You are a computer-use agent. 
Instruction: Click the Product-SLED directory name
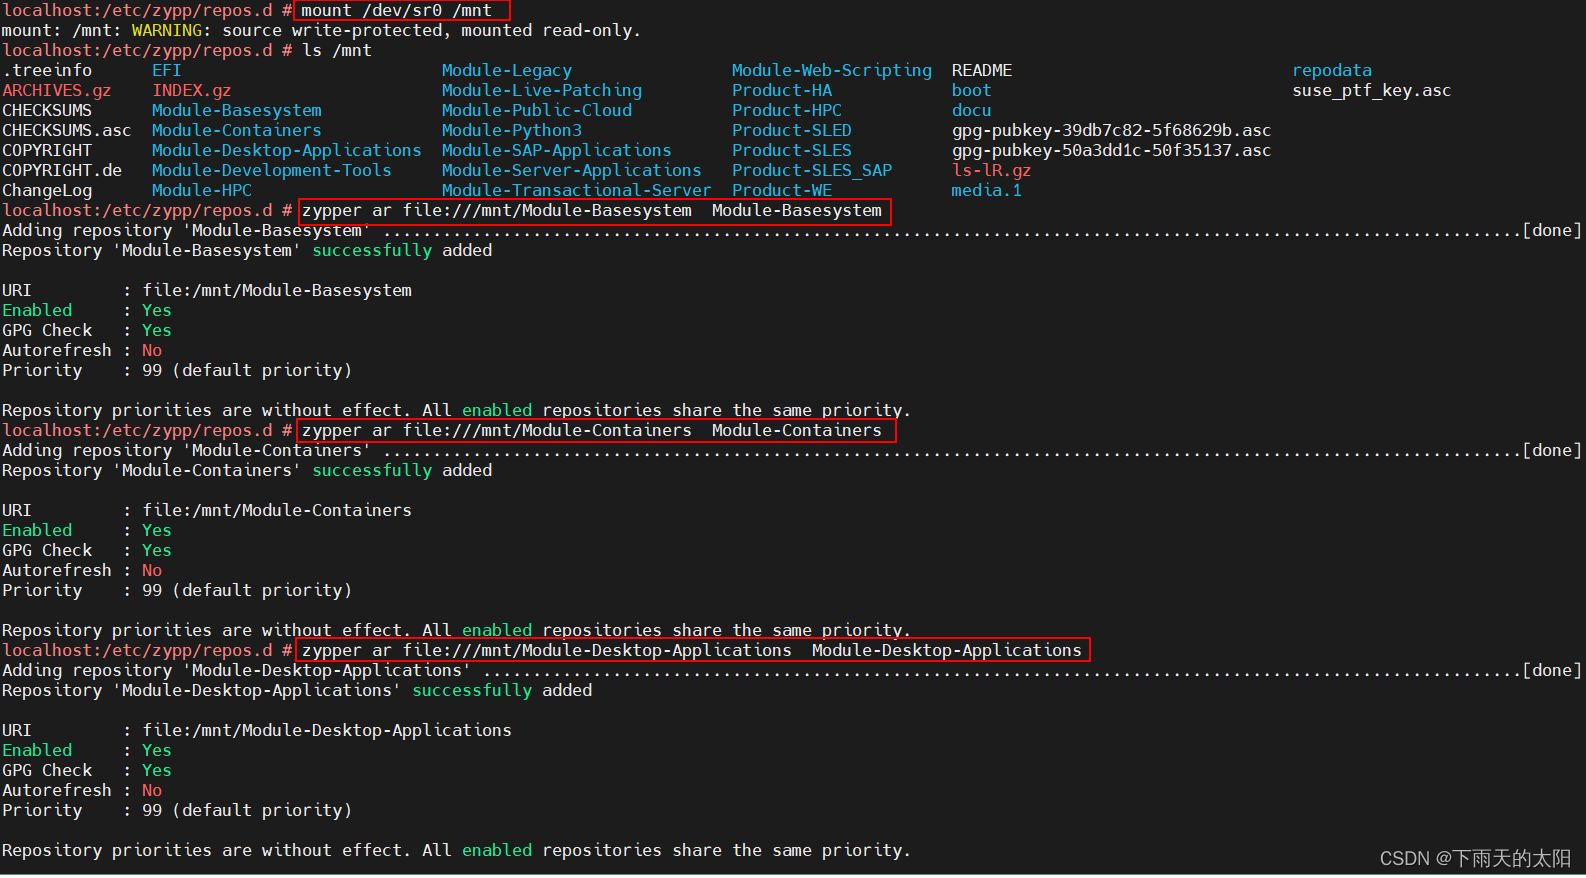point(792,130)
